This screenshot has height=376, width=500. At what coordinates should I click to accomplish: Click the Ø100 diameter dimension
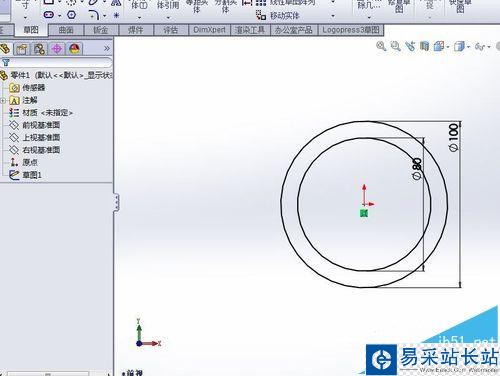(454, 138)
